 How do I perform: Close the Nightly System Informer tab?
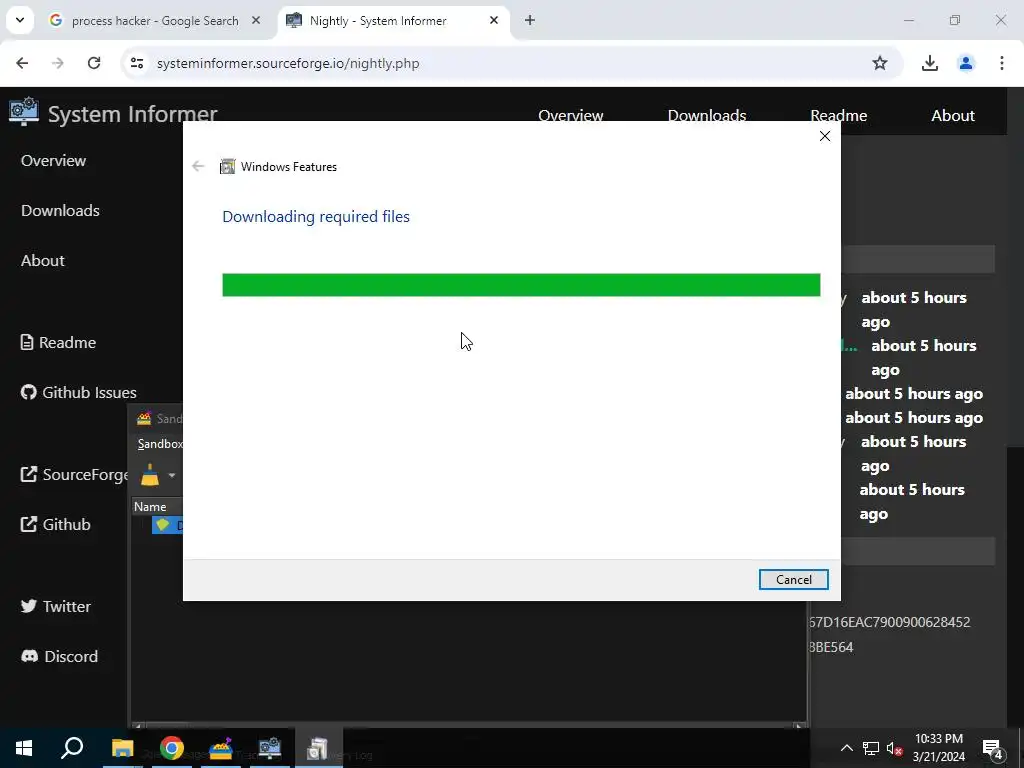pyautogui.click(x=494, y=21)
